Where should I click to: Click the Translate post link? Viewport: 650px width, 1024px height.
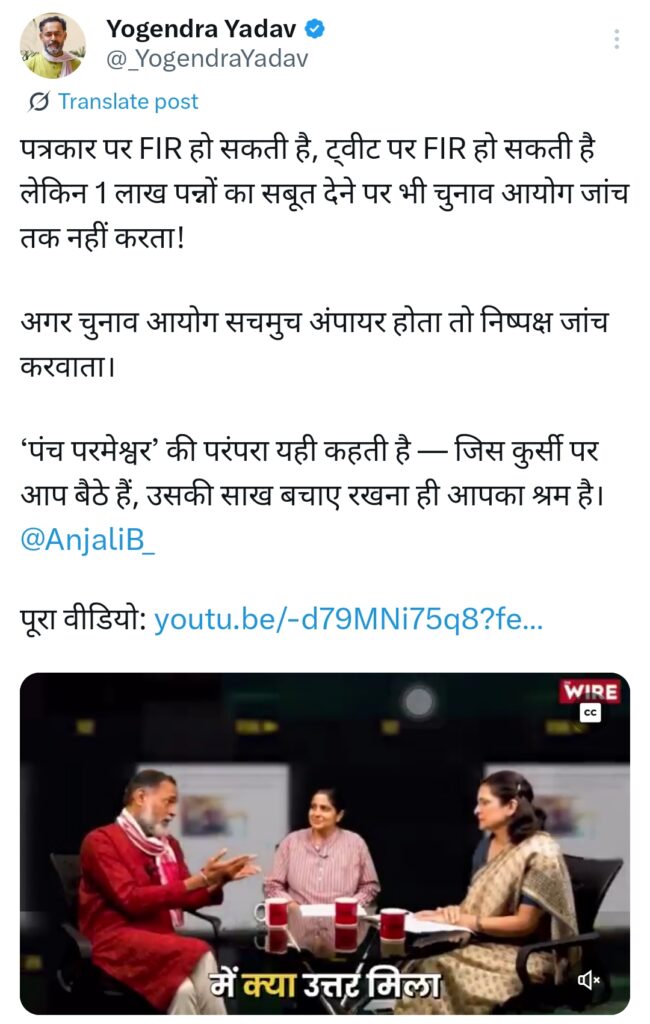[x=128, y=102]
